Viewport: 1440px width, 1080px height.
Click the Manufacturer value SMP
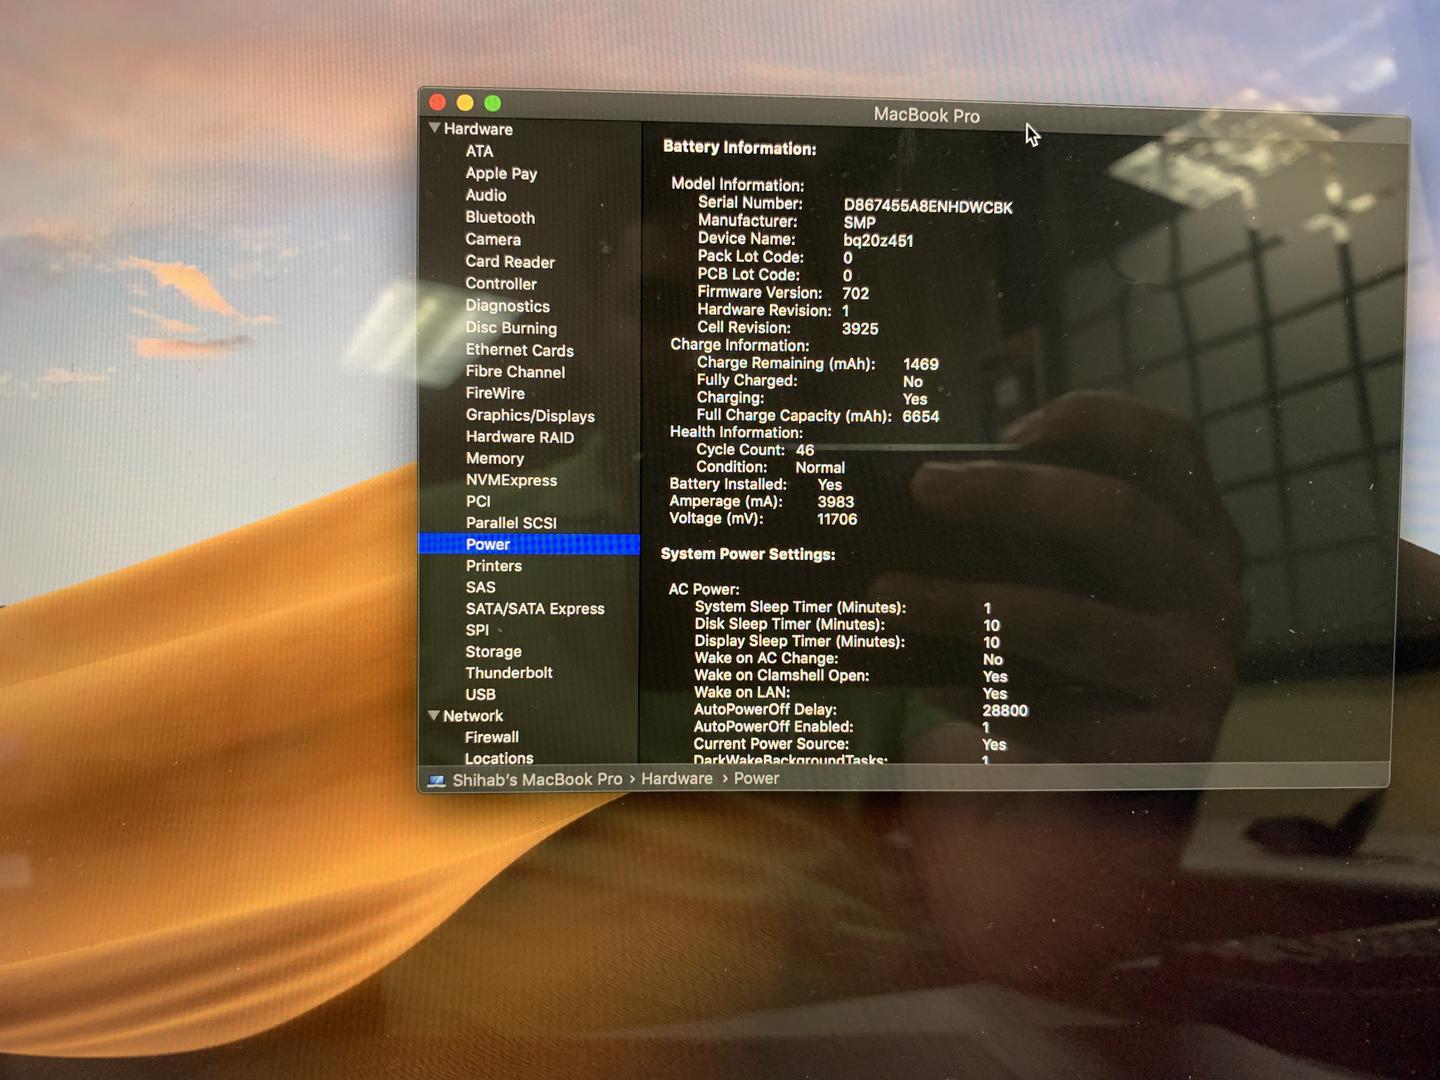click(x=859, y=223)
